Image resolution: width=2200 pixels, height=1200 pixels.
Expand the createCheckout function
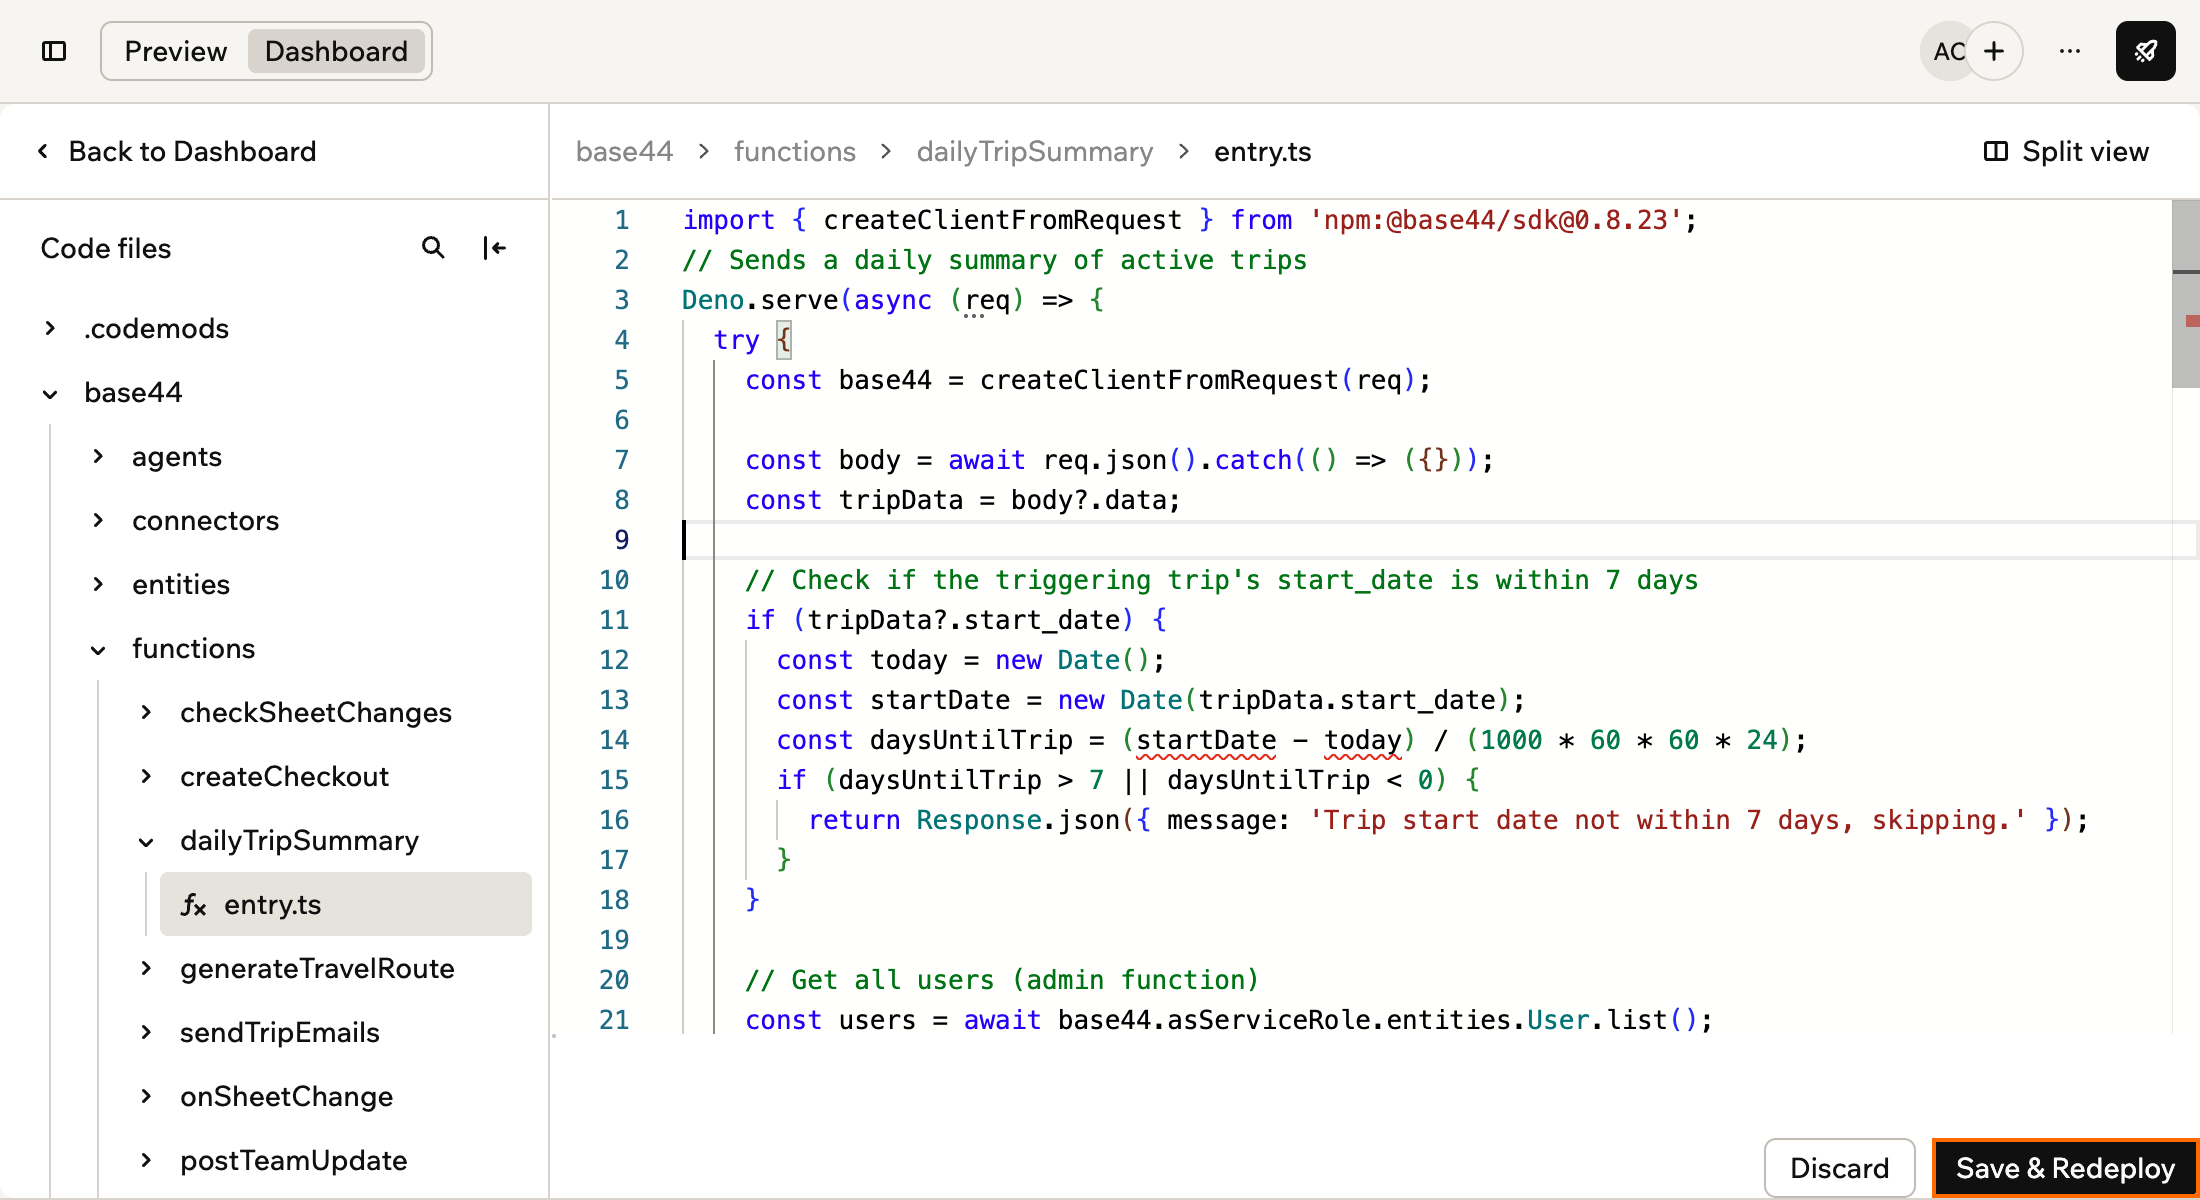pos(146,776)
